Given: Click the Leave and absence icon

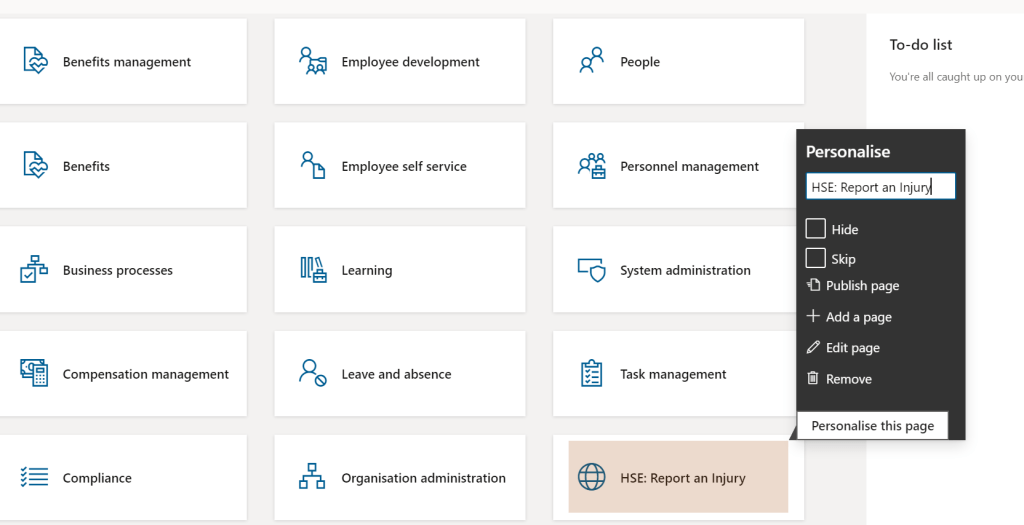Looking at the screenshot, I should (313, 374).
